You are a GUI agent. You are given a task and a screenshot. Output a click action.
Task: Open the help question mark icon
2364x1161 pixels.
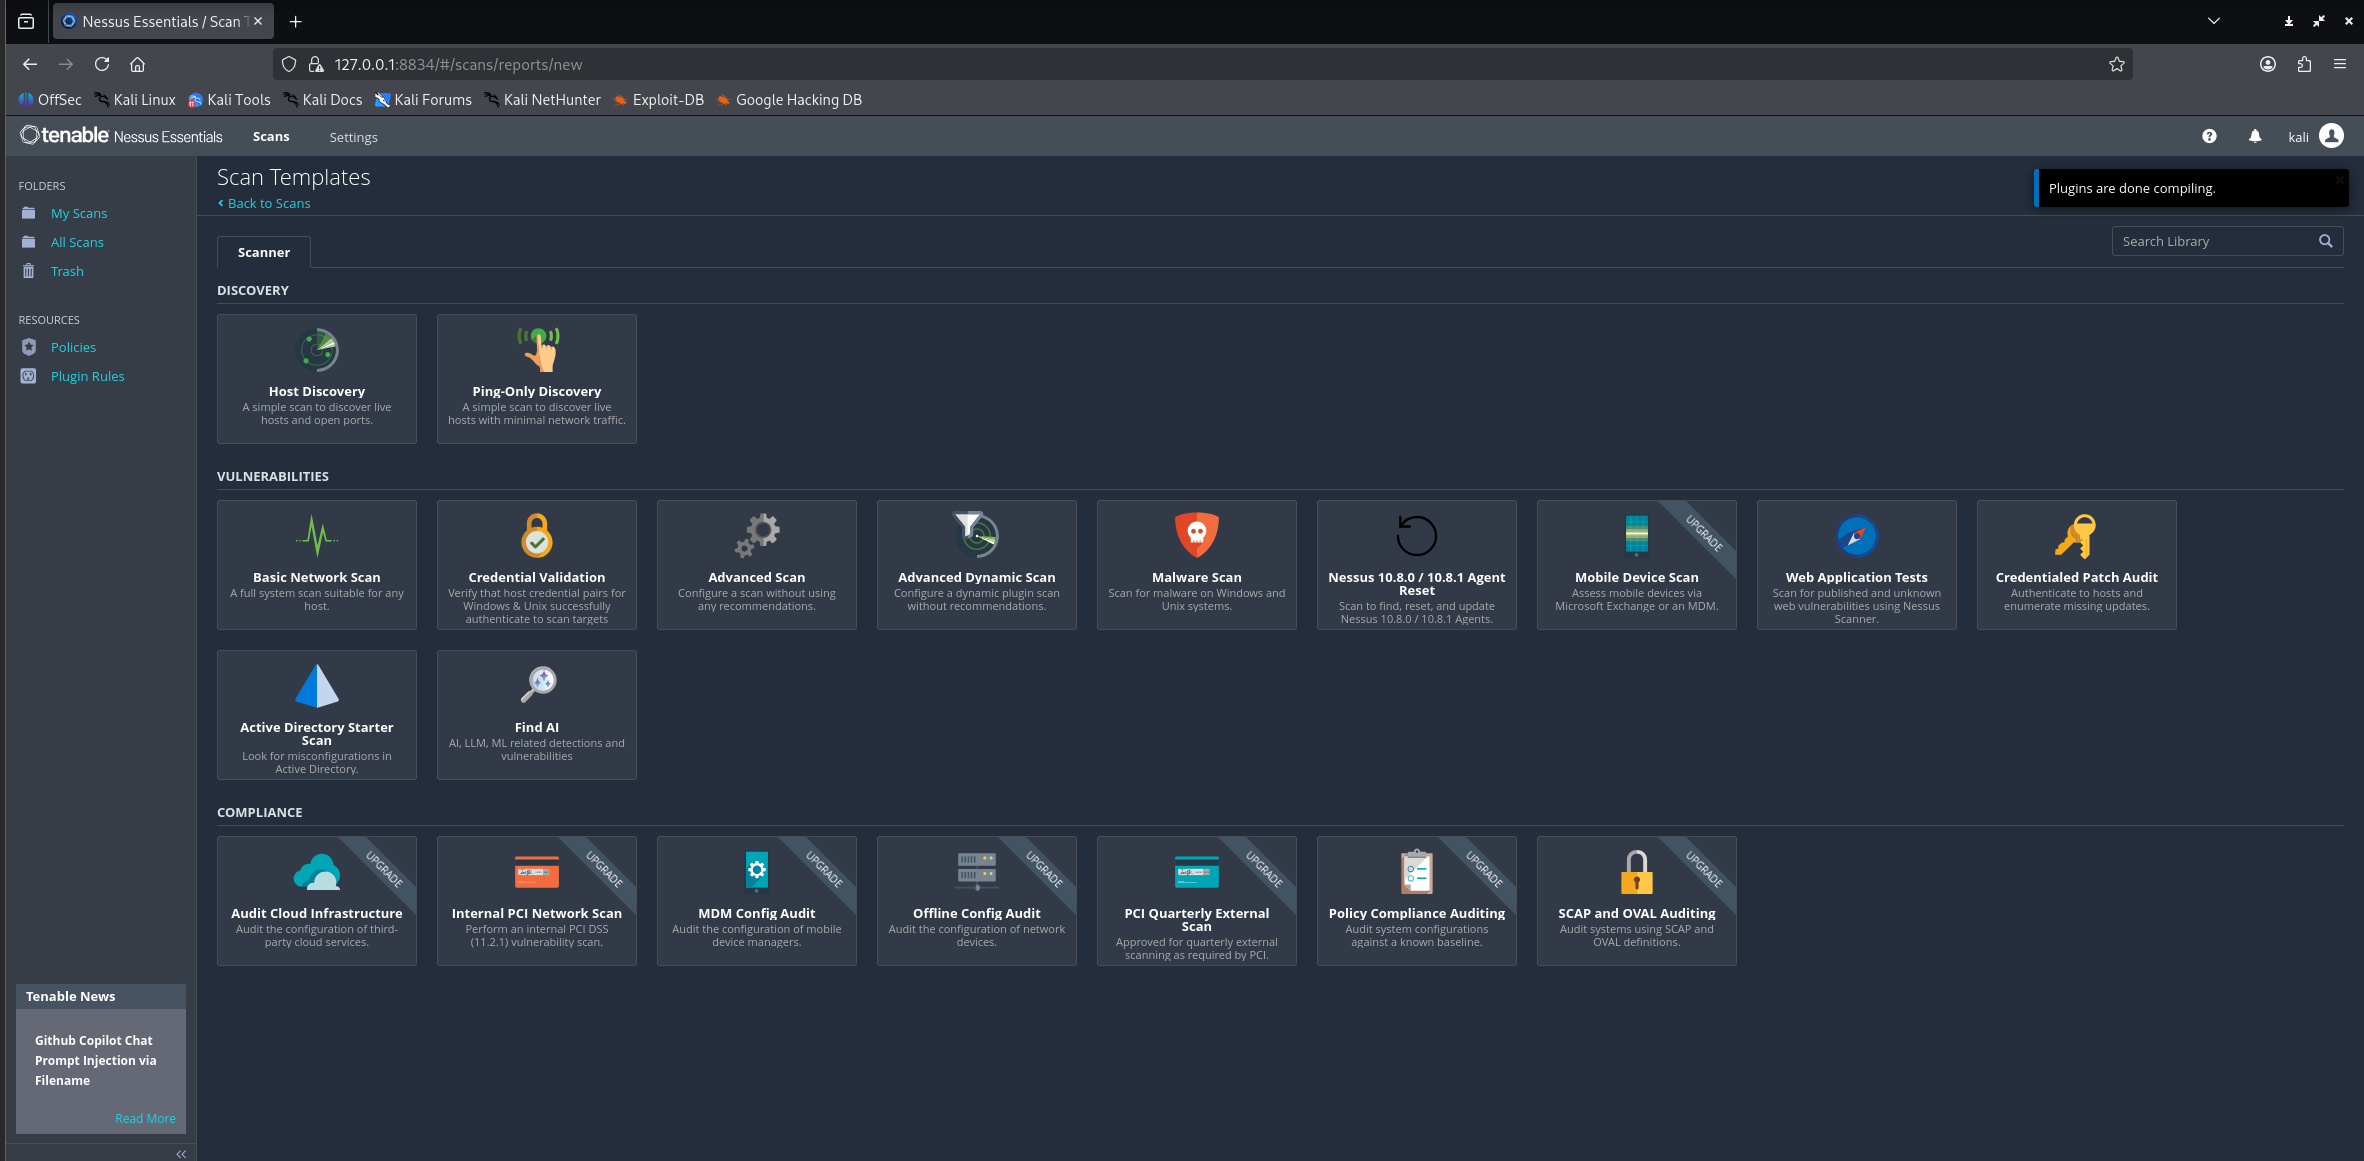[x=2209, y=137]
